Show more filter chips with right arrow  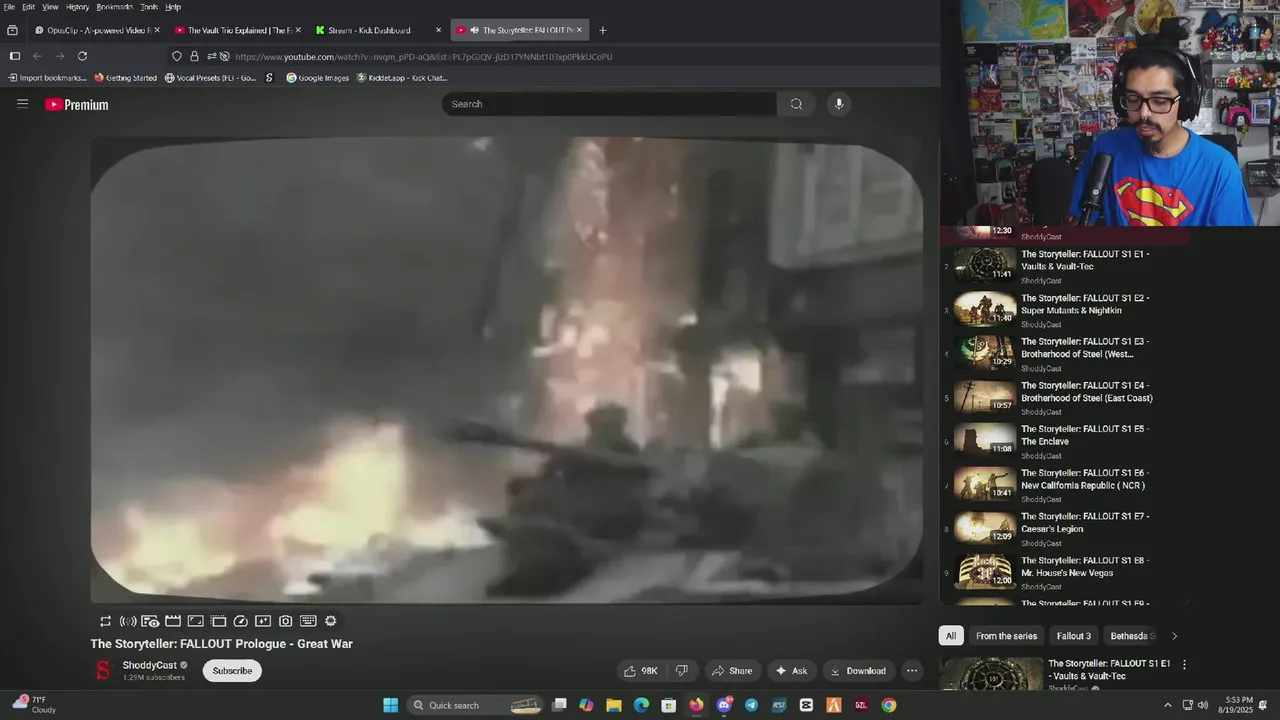[x=1174, y=636]
